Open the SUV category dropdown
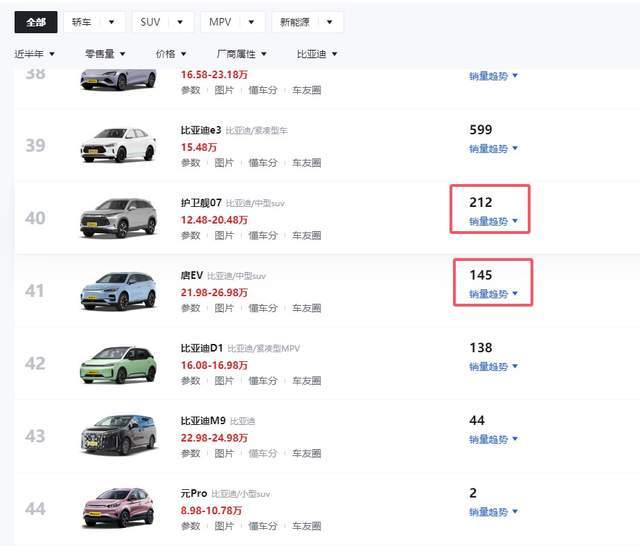Image resolution: width=640 pixels, height=546 pixels. click(x=163, y=22)
